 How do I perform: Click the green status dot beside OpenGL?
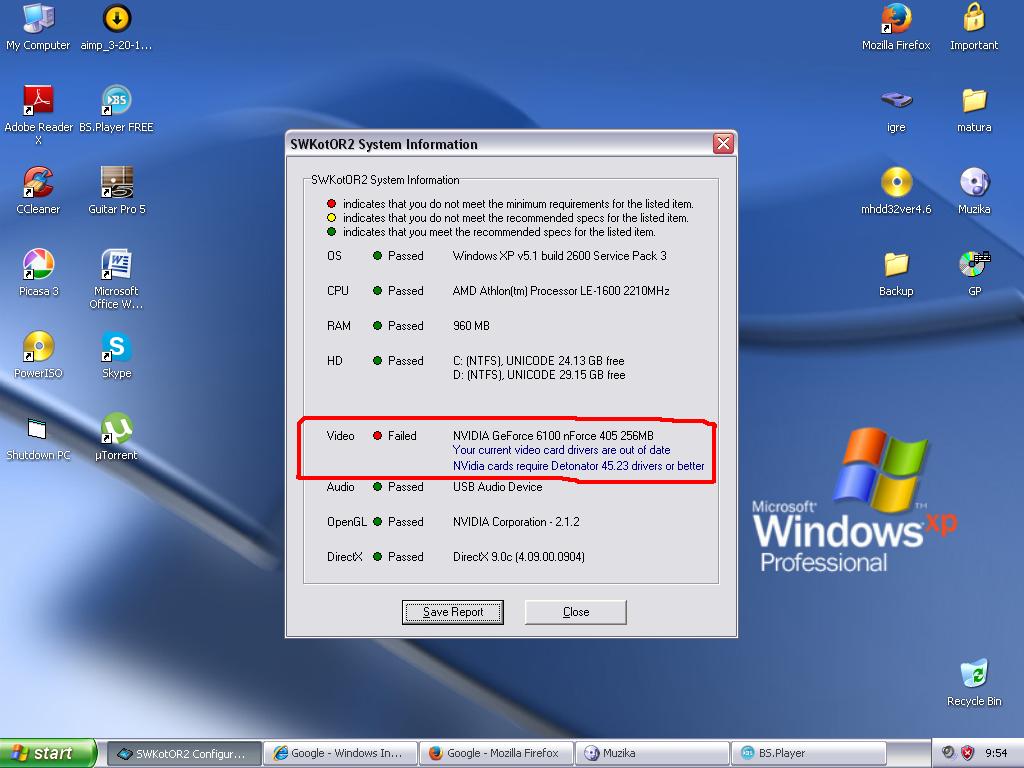point(377,522)
